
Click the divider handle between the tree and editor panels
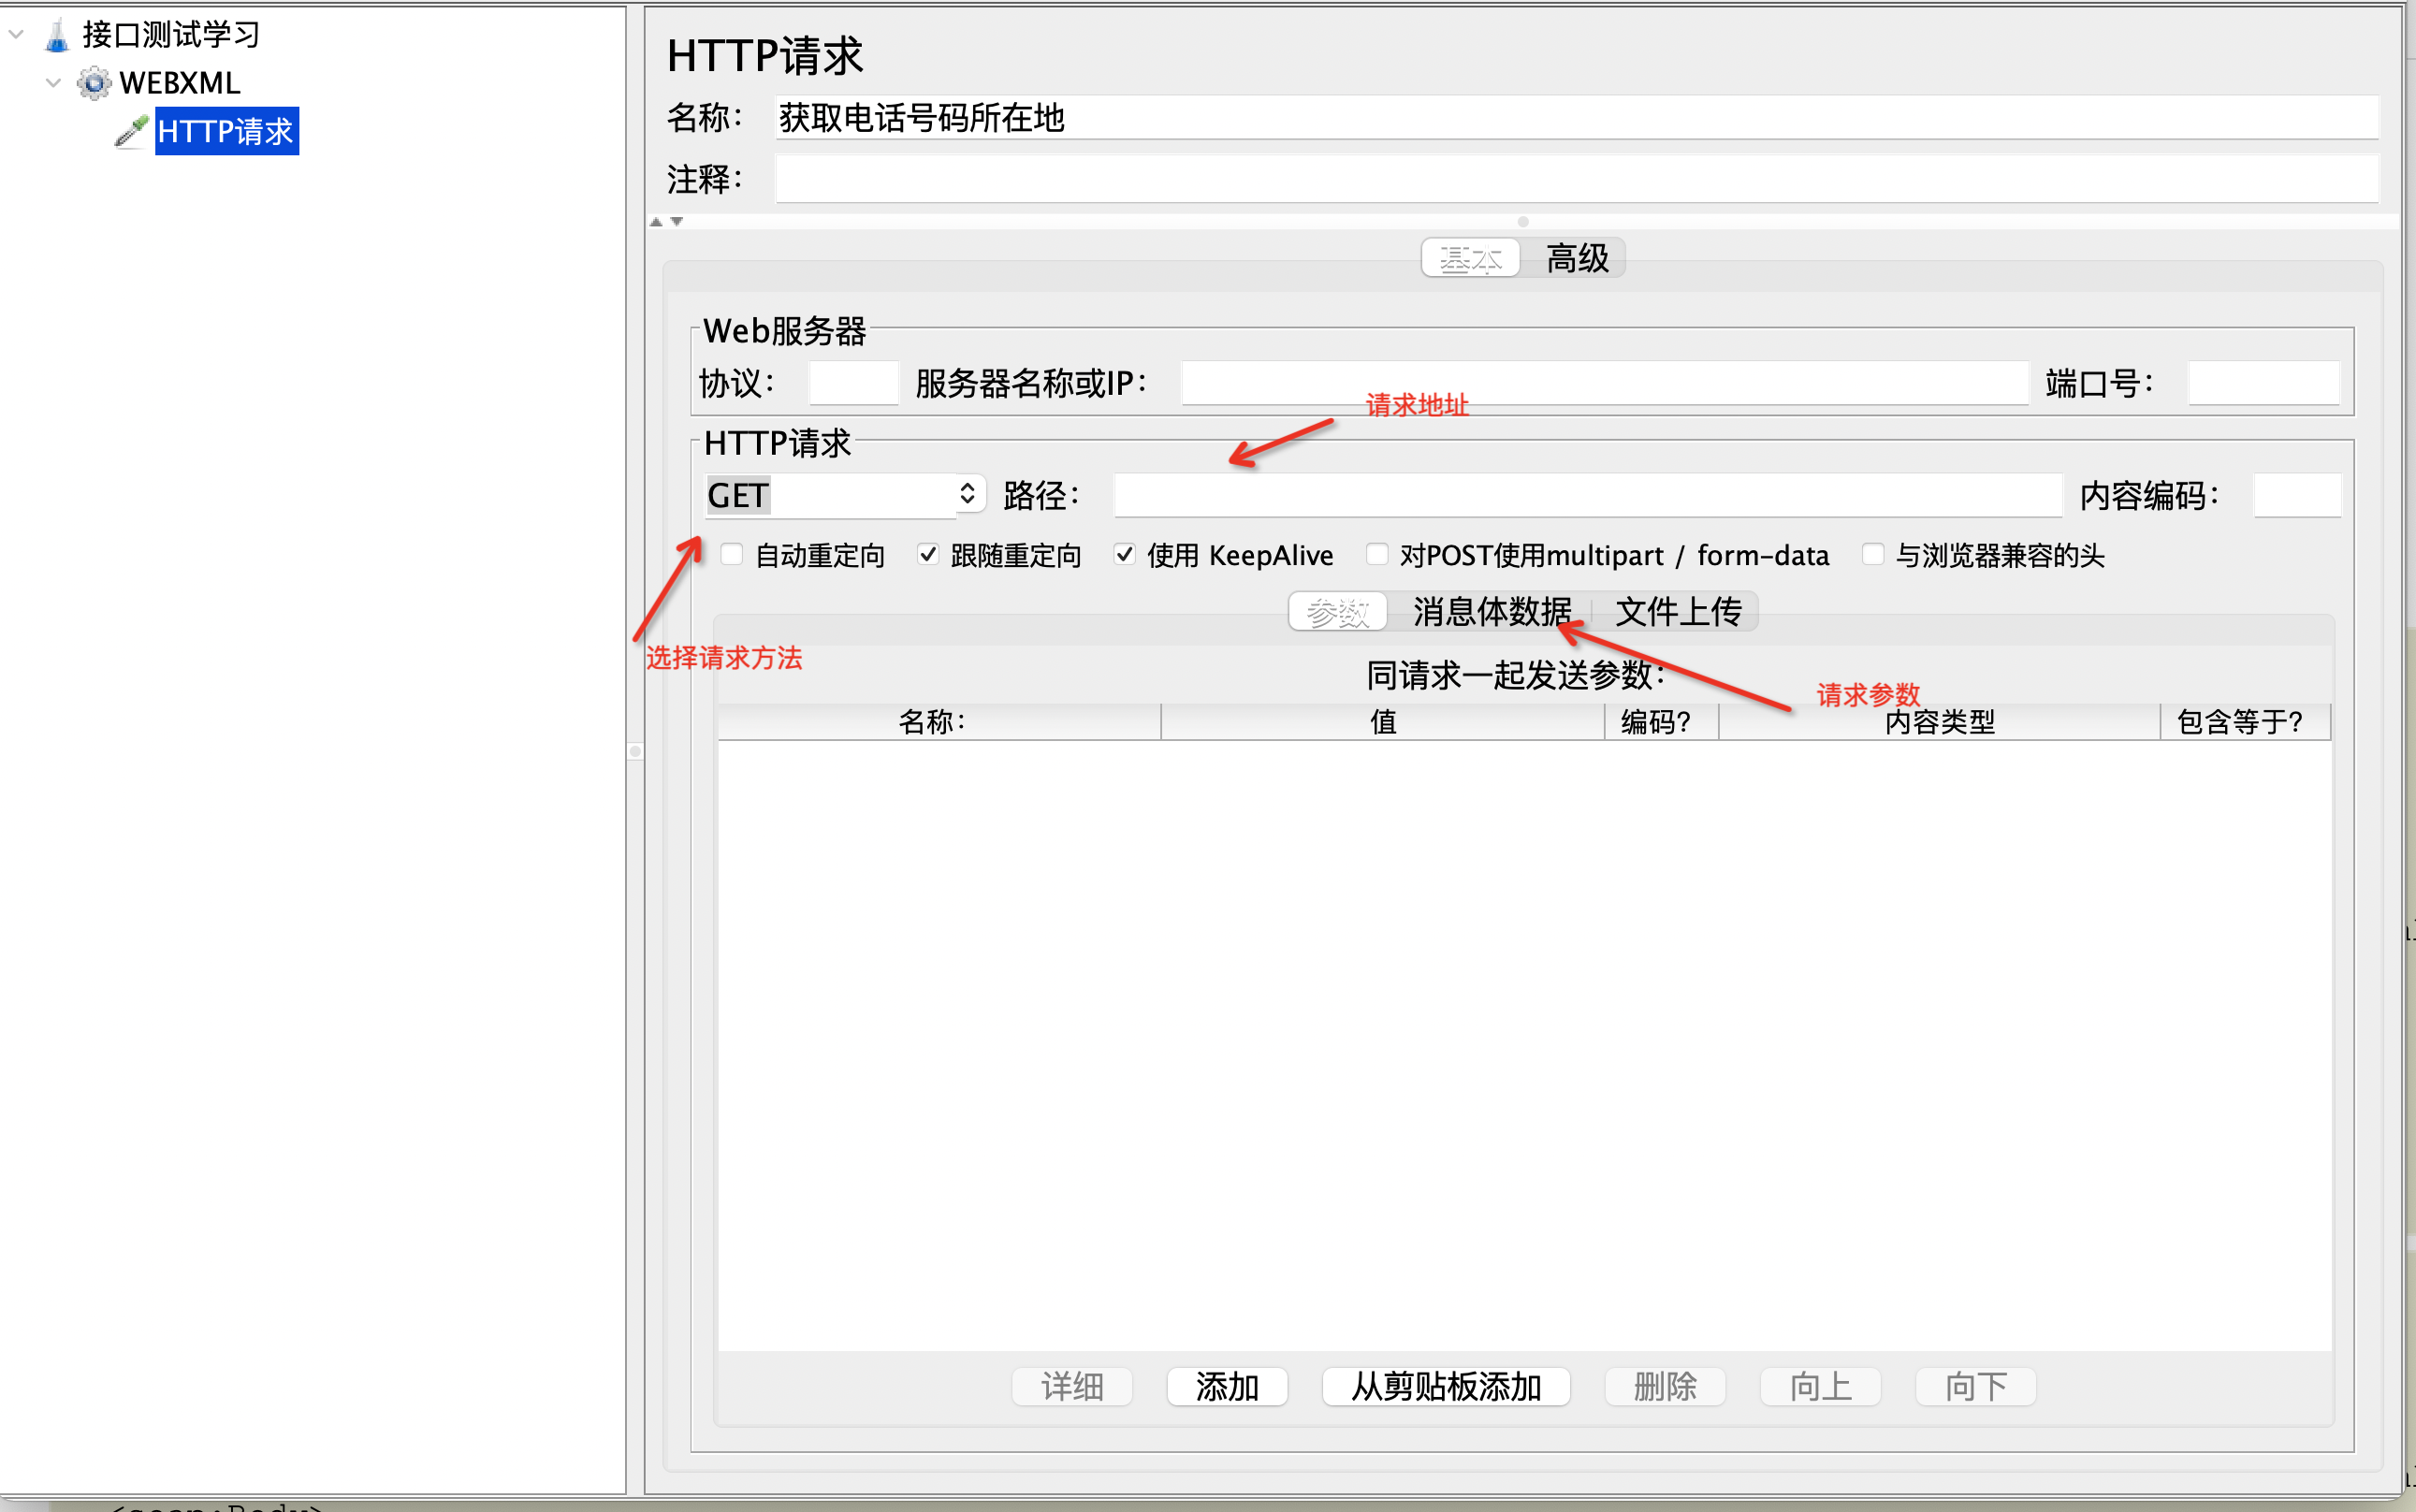point(635,751)
